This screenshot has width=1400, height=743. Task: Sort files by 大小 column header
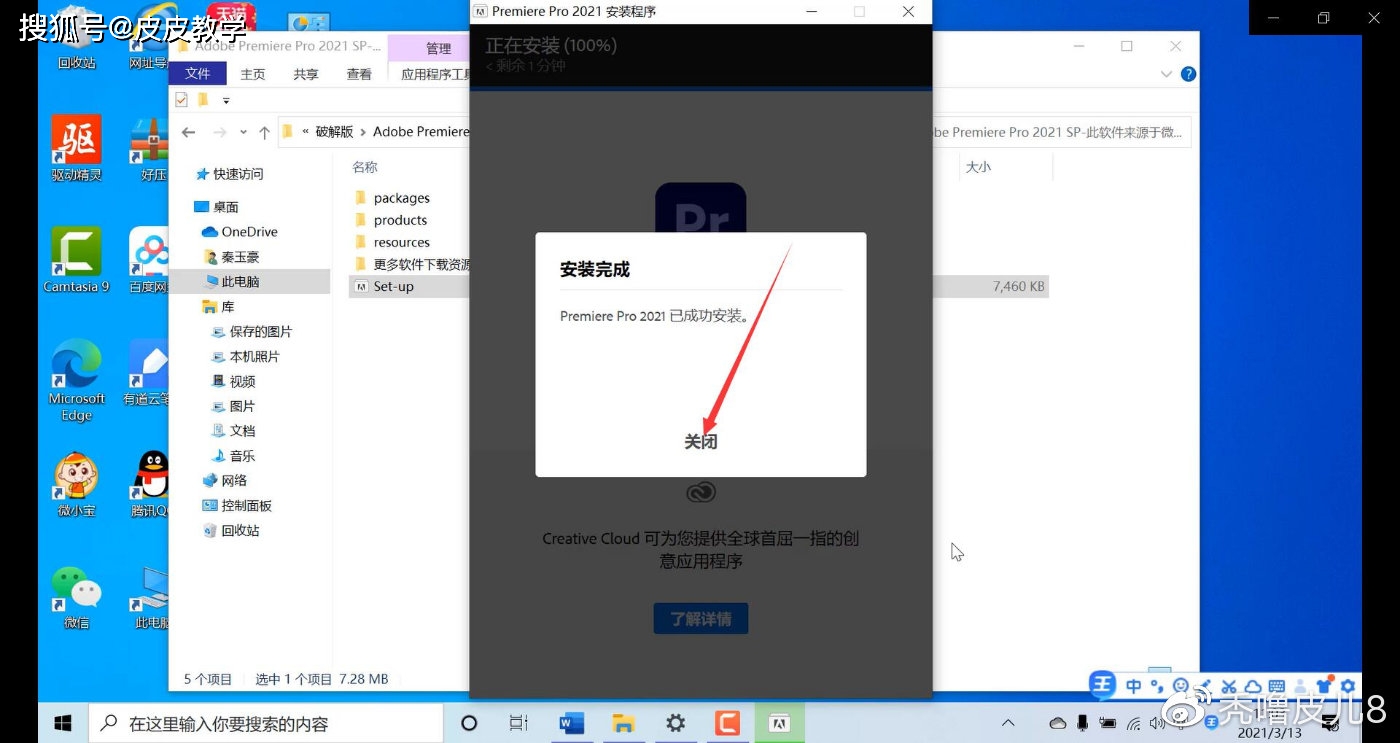pos(978,167)
